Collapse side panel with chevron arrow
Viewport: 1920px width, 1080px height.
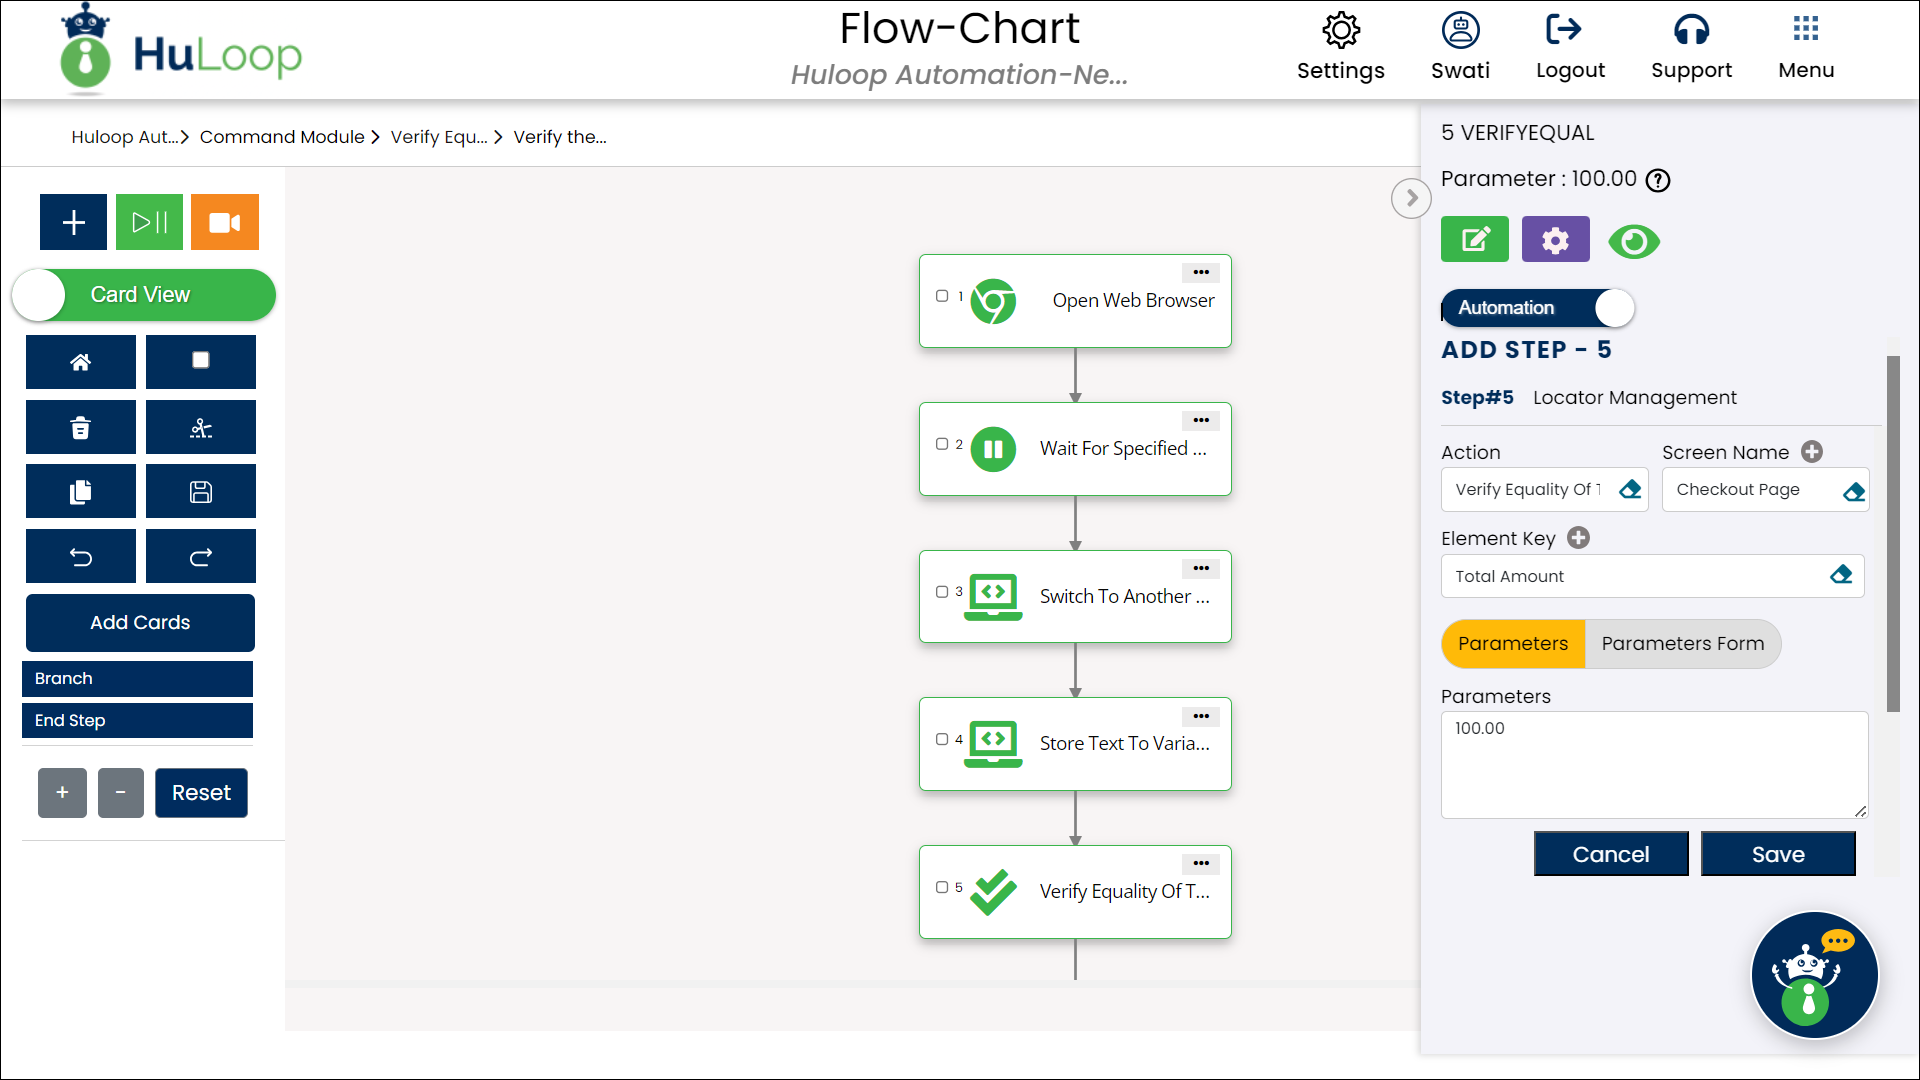coord(1411,198)
